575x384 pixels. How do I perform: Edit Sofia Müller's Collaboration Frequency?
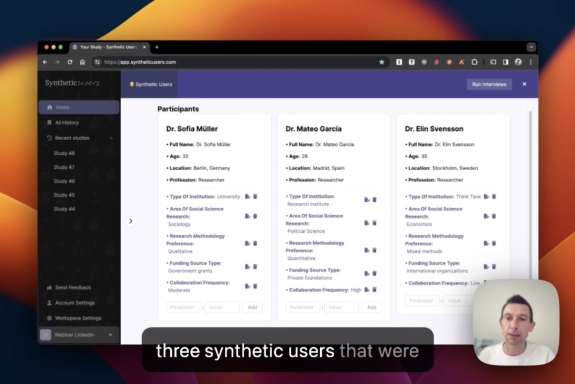pyautogui.click(x=248, y=286)
